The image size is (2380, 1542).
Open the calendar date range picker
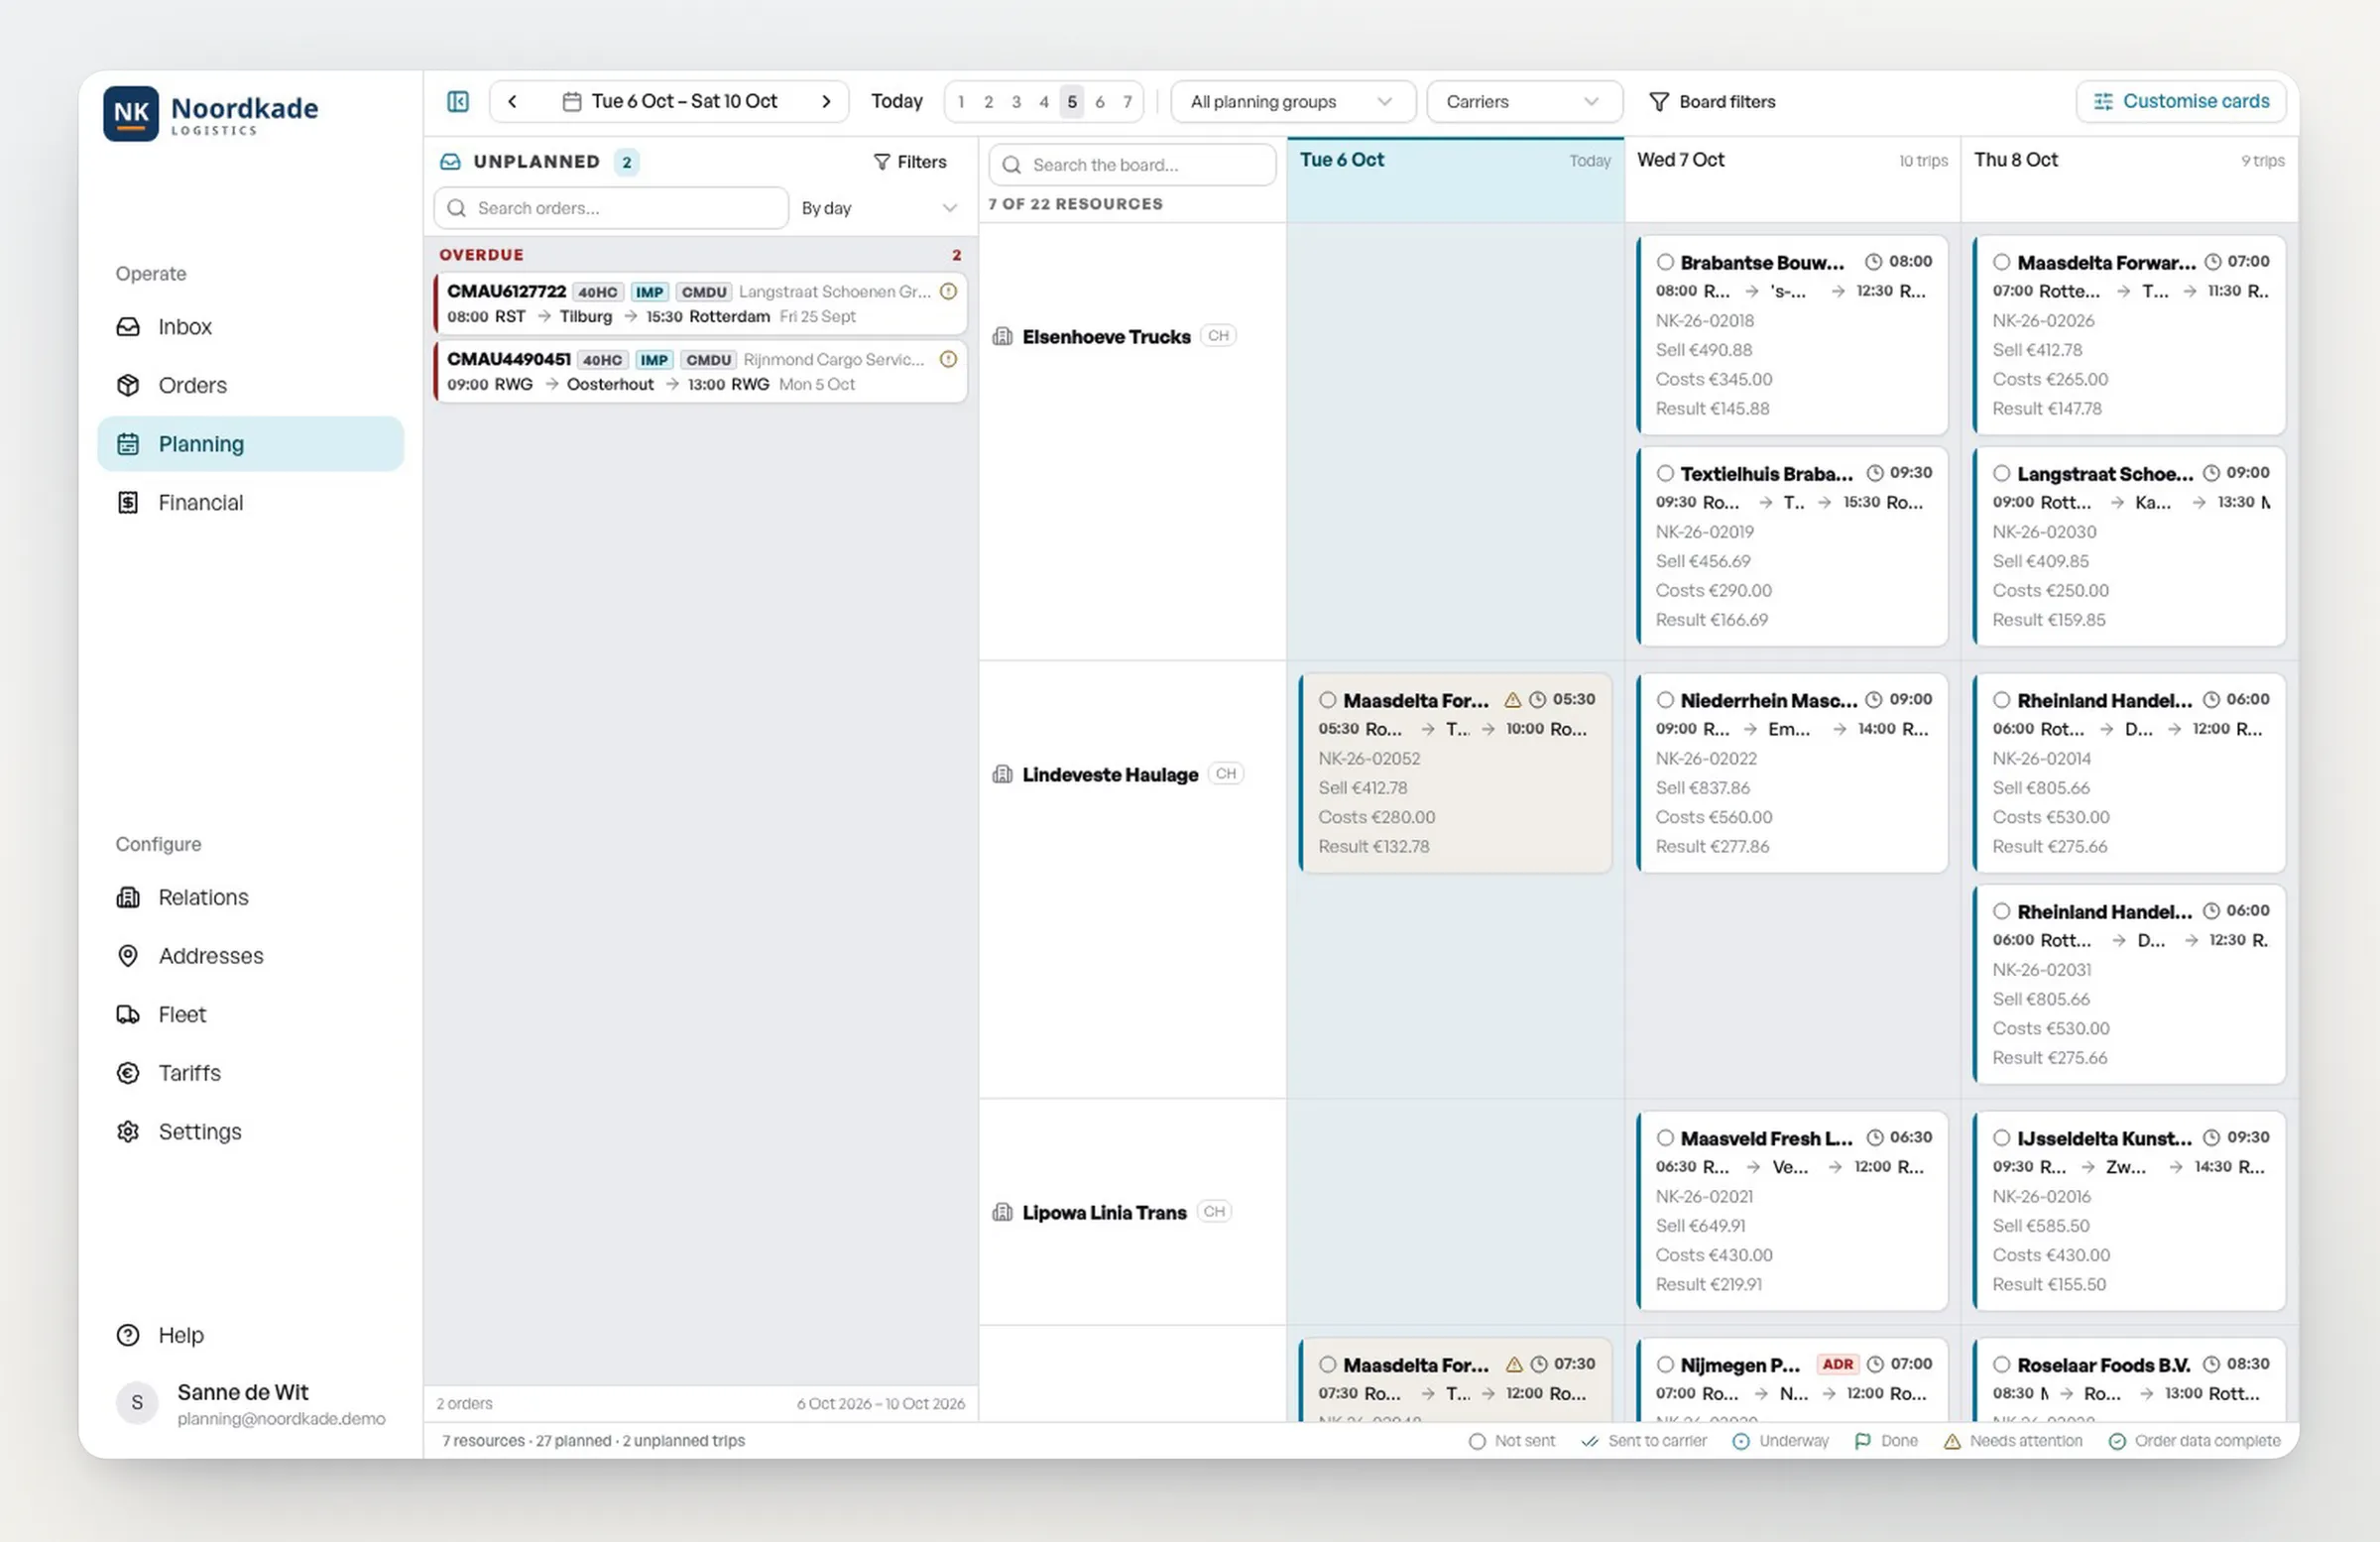(x=669, y=101)
